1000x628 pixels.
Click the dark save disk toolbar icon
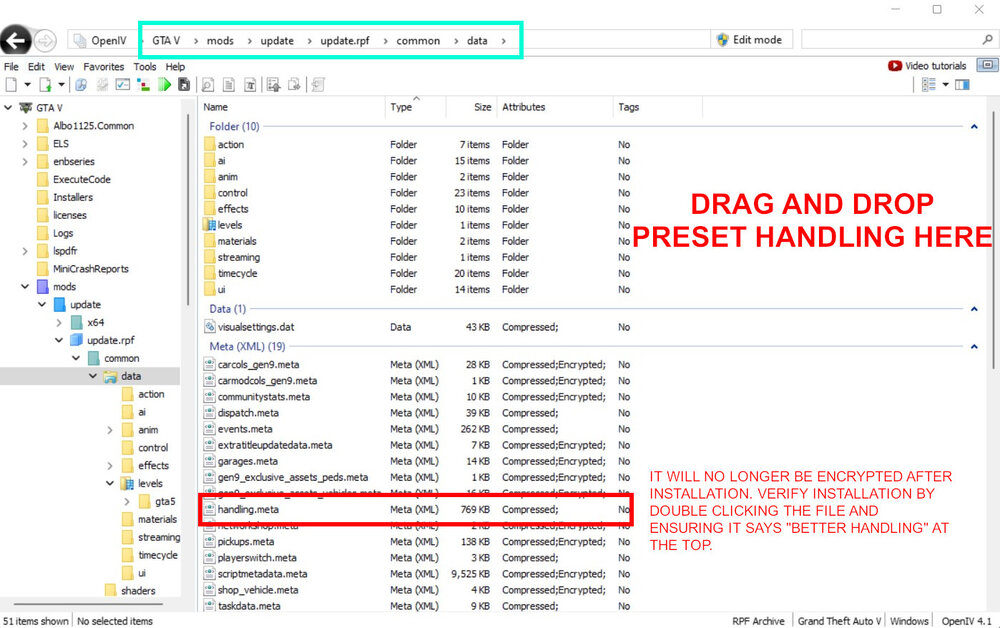[x=184, y=84]
